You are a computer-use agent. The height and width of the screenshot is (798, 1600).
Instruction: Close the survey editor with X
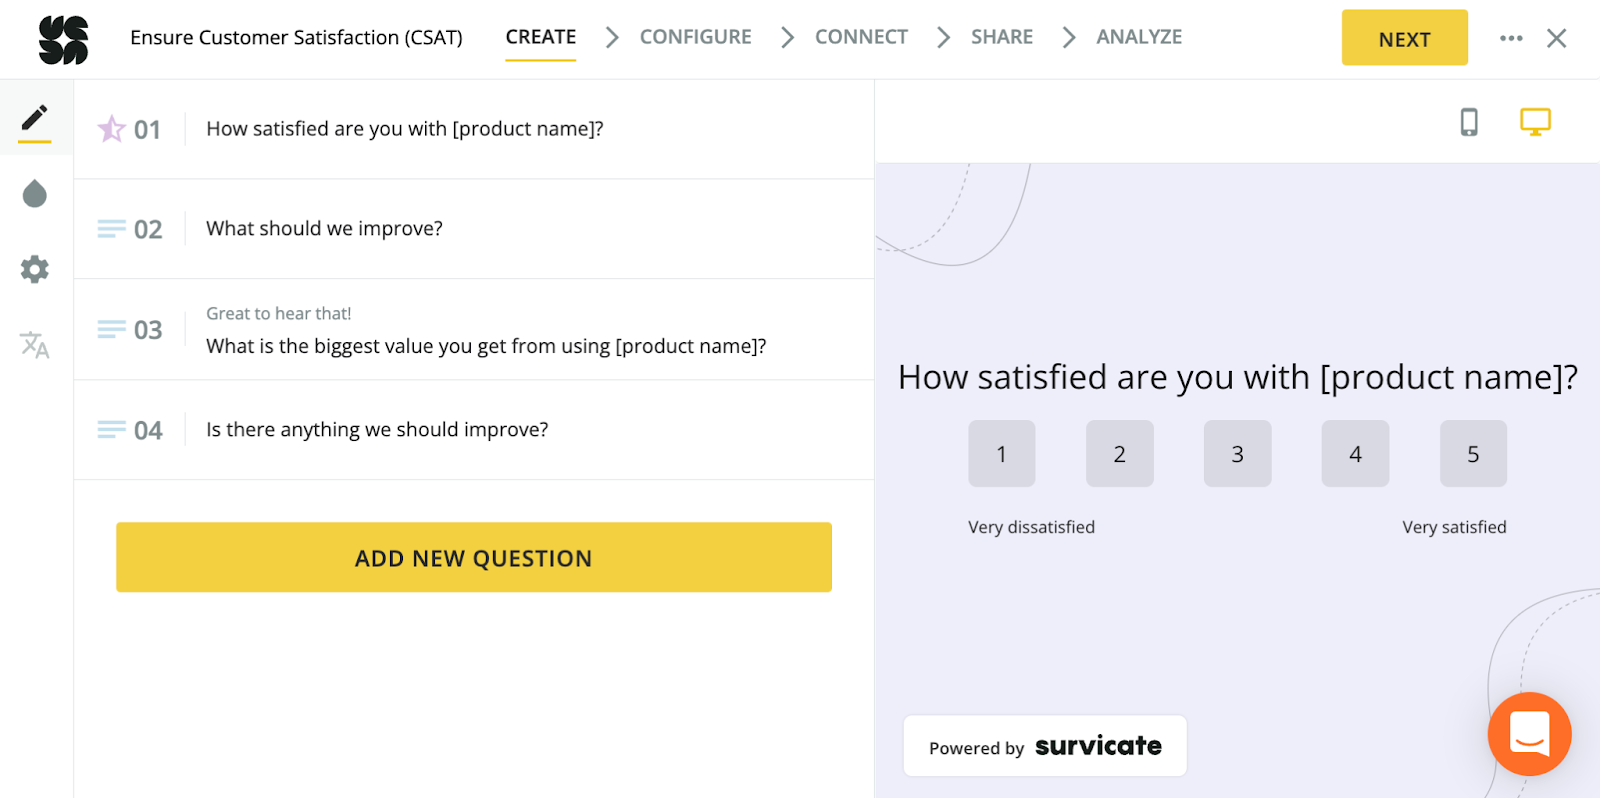[x=1556, y=38]
